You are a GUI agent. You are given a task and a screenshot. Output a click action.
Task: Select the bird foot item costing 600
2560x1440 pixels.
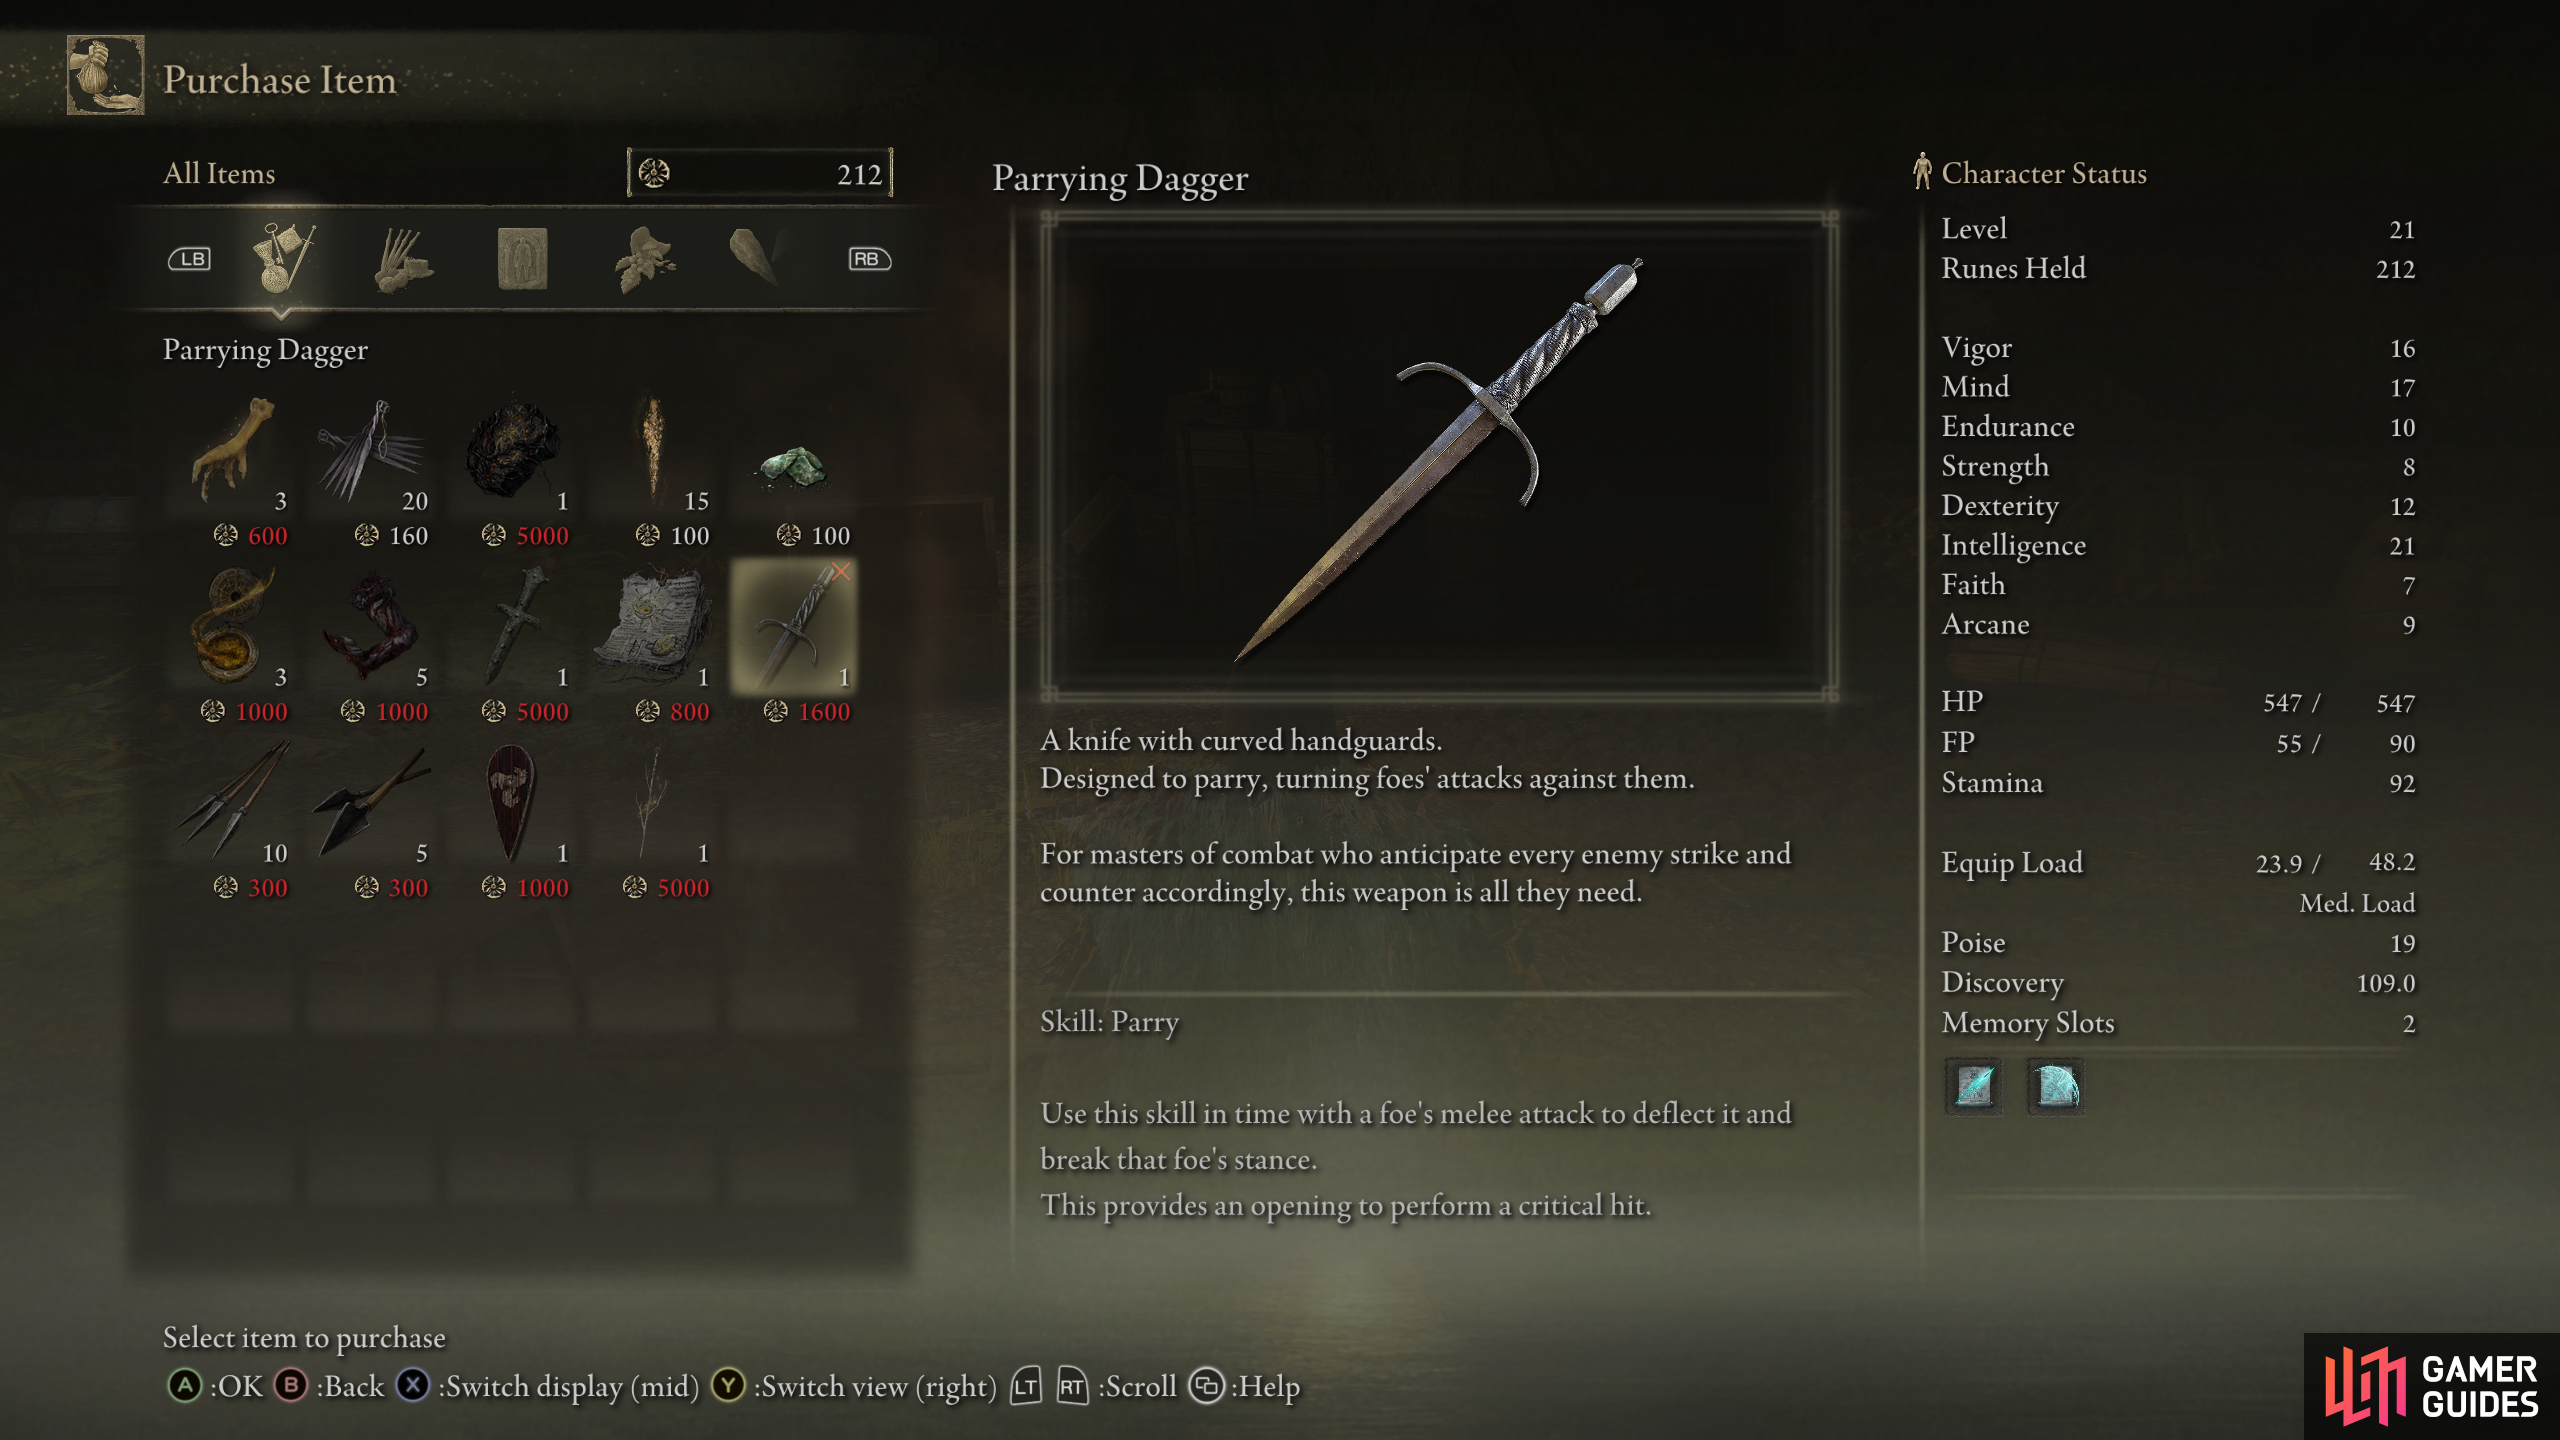point(236,468)
